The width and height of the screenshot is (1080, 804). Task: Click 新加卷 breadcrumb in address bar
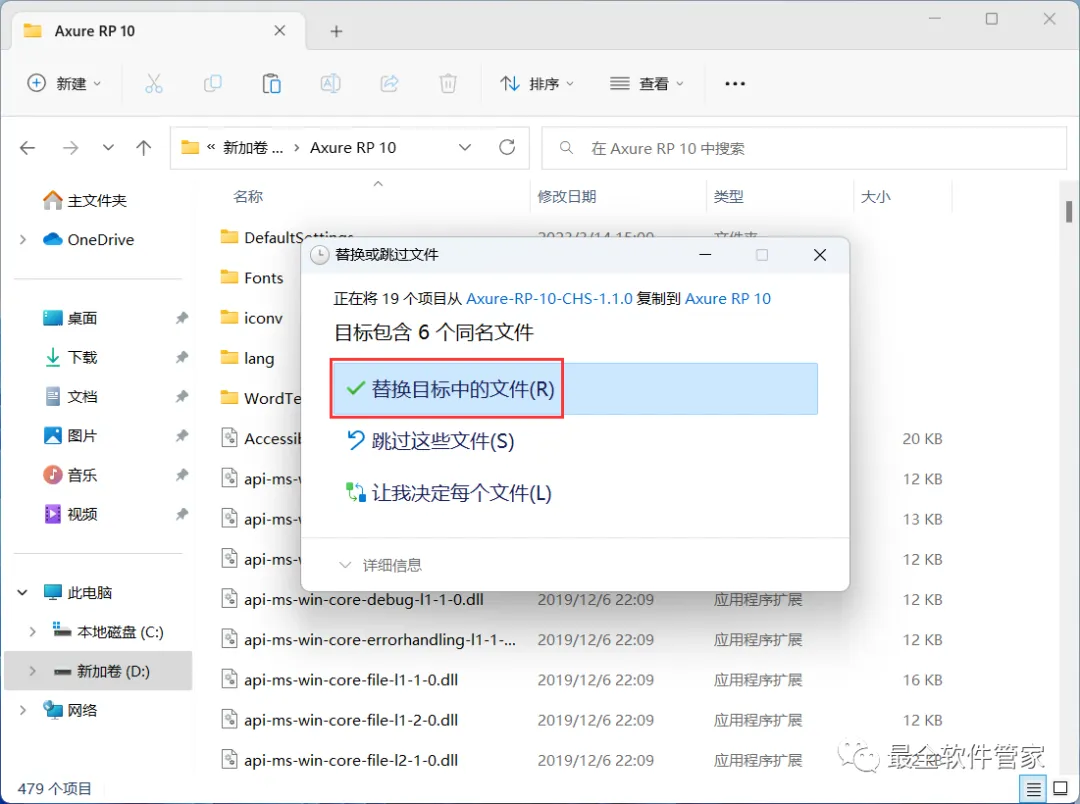click(x=253, y=147)
